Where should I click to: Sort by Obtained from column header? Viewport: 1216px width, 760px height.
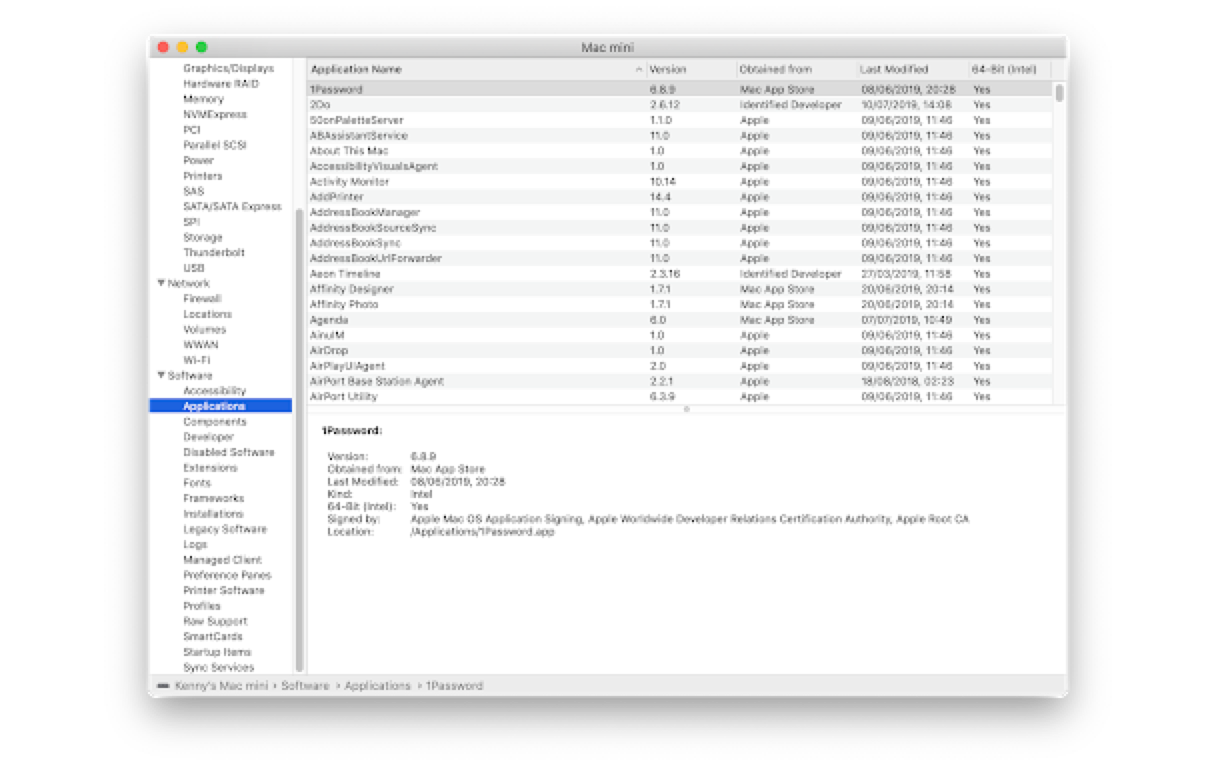796,70
